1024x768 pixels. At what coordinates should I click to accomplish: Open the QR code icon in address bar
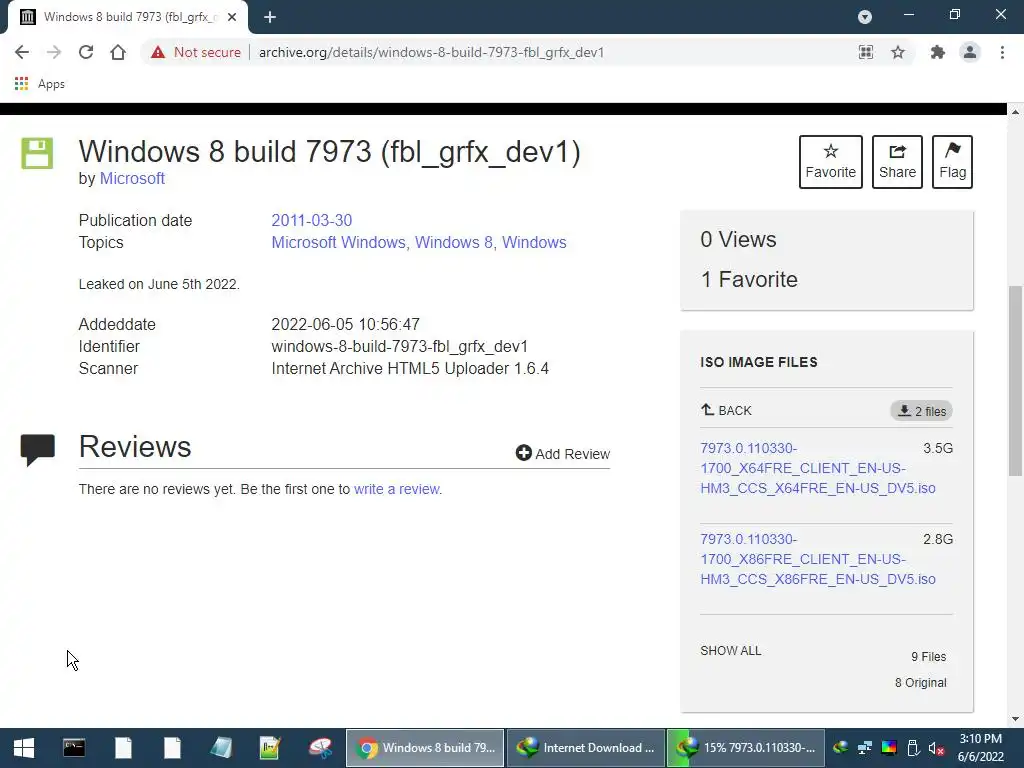(866, 52)
